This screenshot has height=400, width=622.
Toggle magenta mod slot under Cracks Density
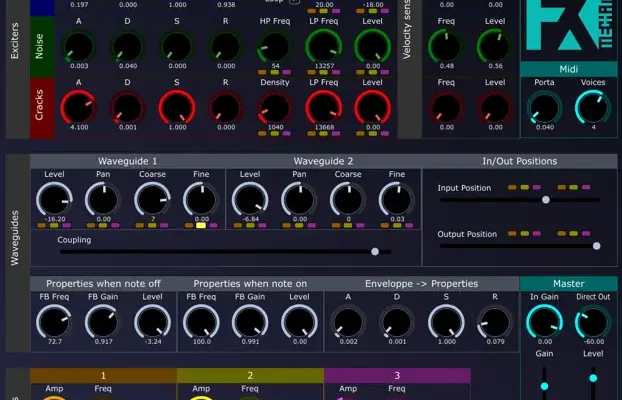click(287, 133)
